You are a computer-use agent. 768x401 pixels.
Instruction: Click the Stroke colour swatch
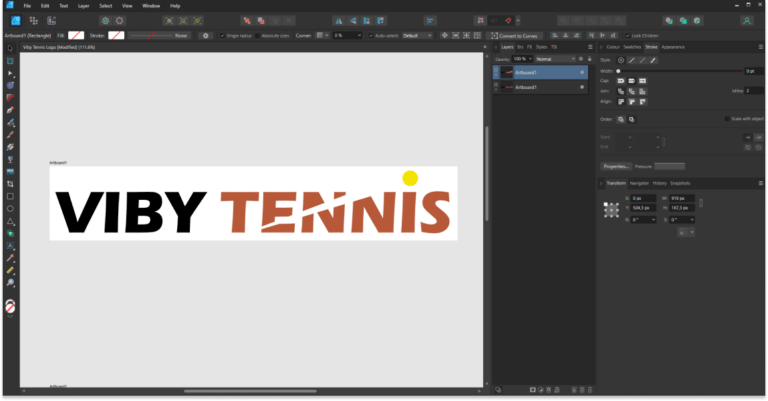point(116,35)
